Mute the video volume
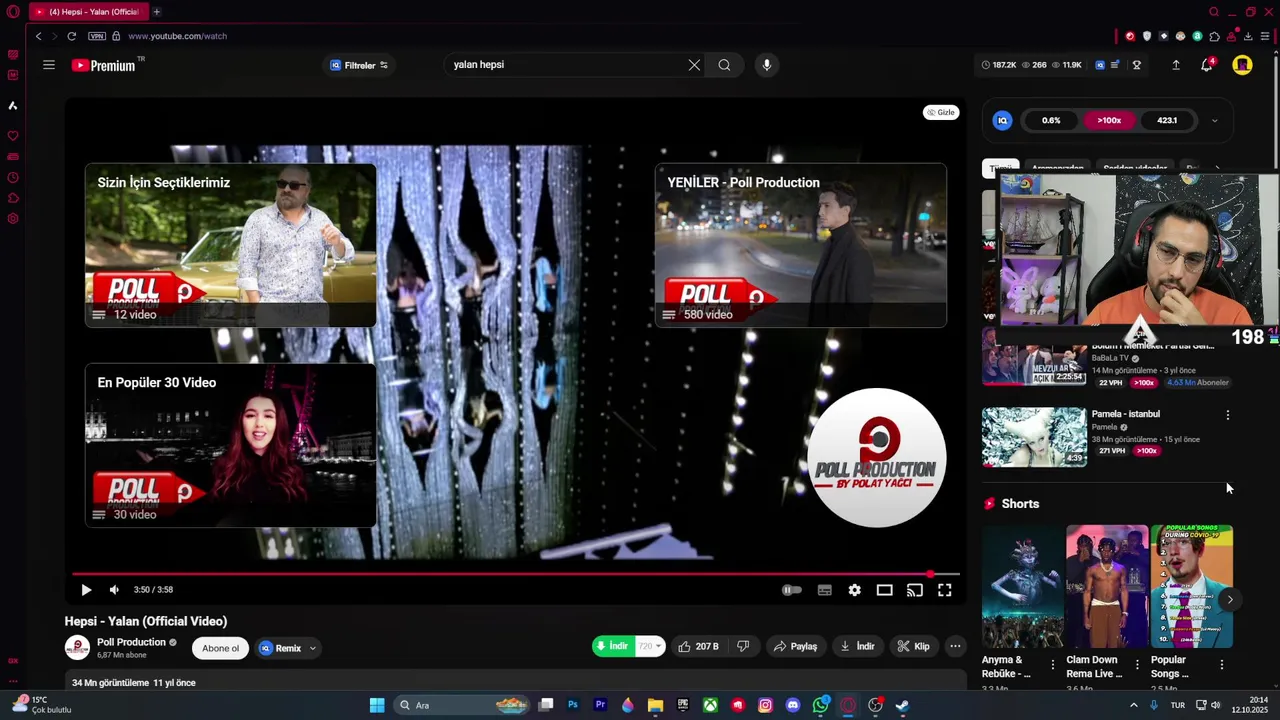 pyautogui.click(x=114, y=590)
